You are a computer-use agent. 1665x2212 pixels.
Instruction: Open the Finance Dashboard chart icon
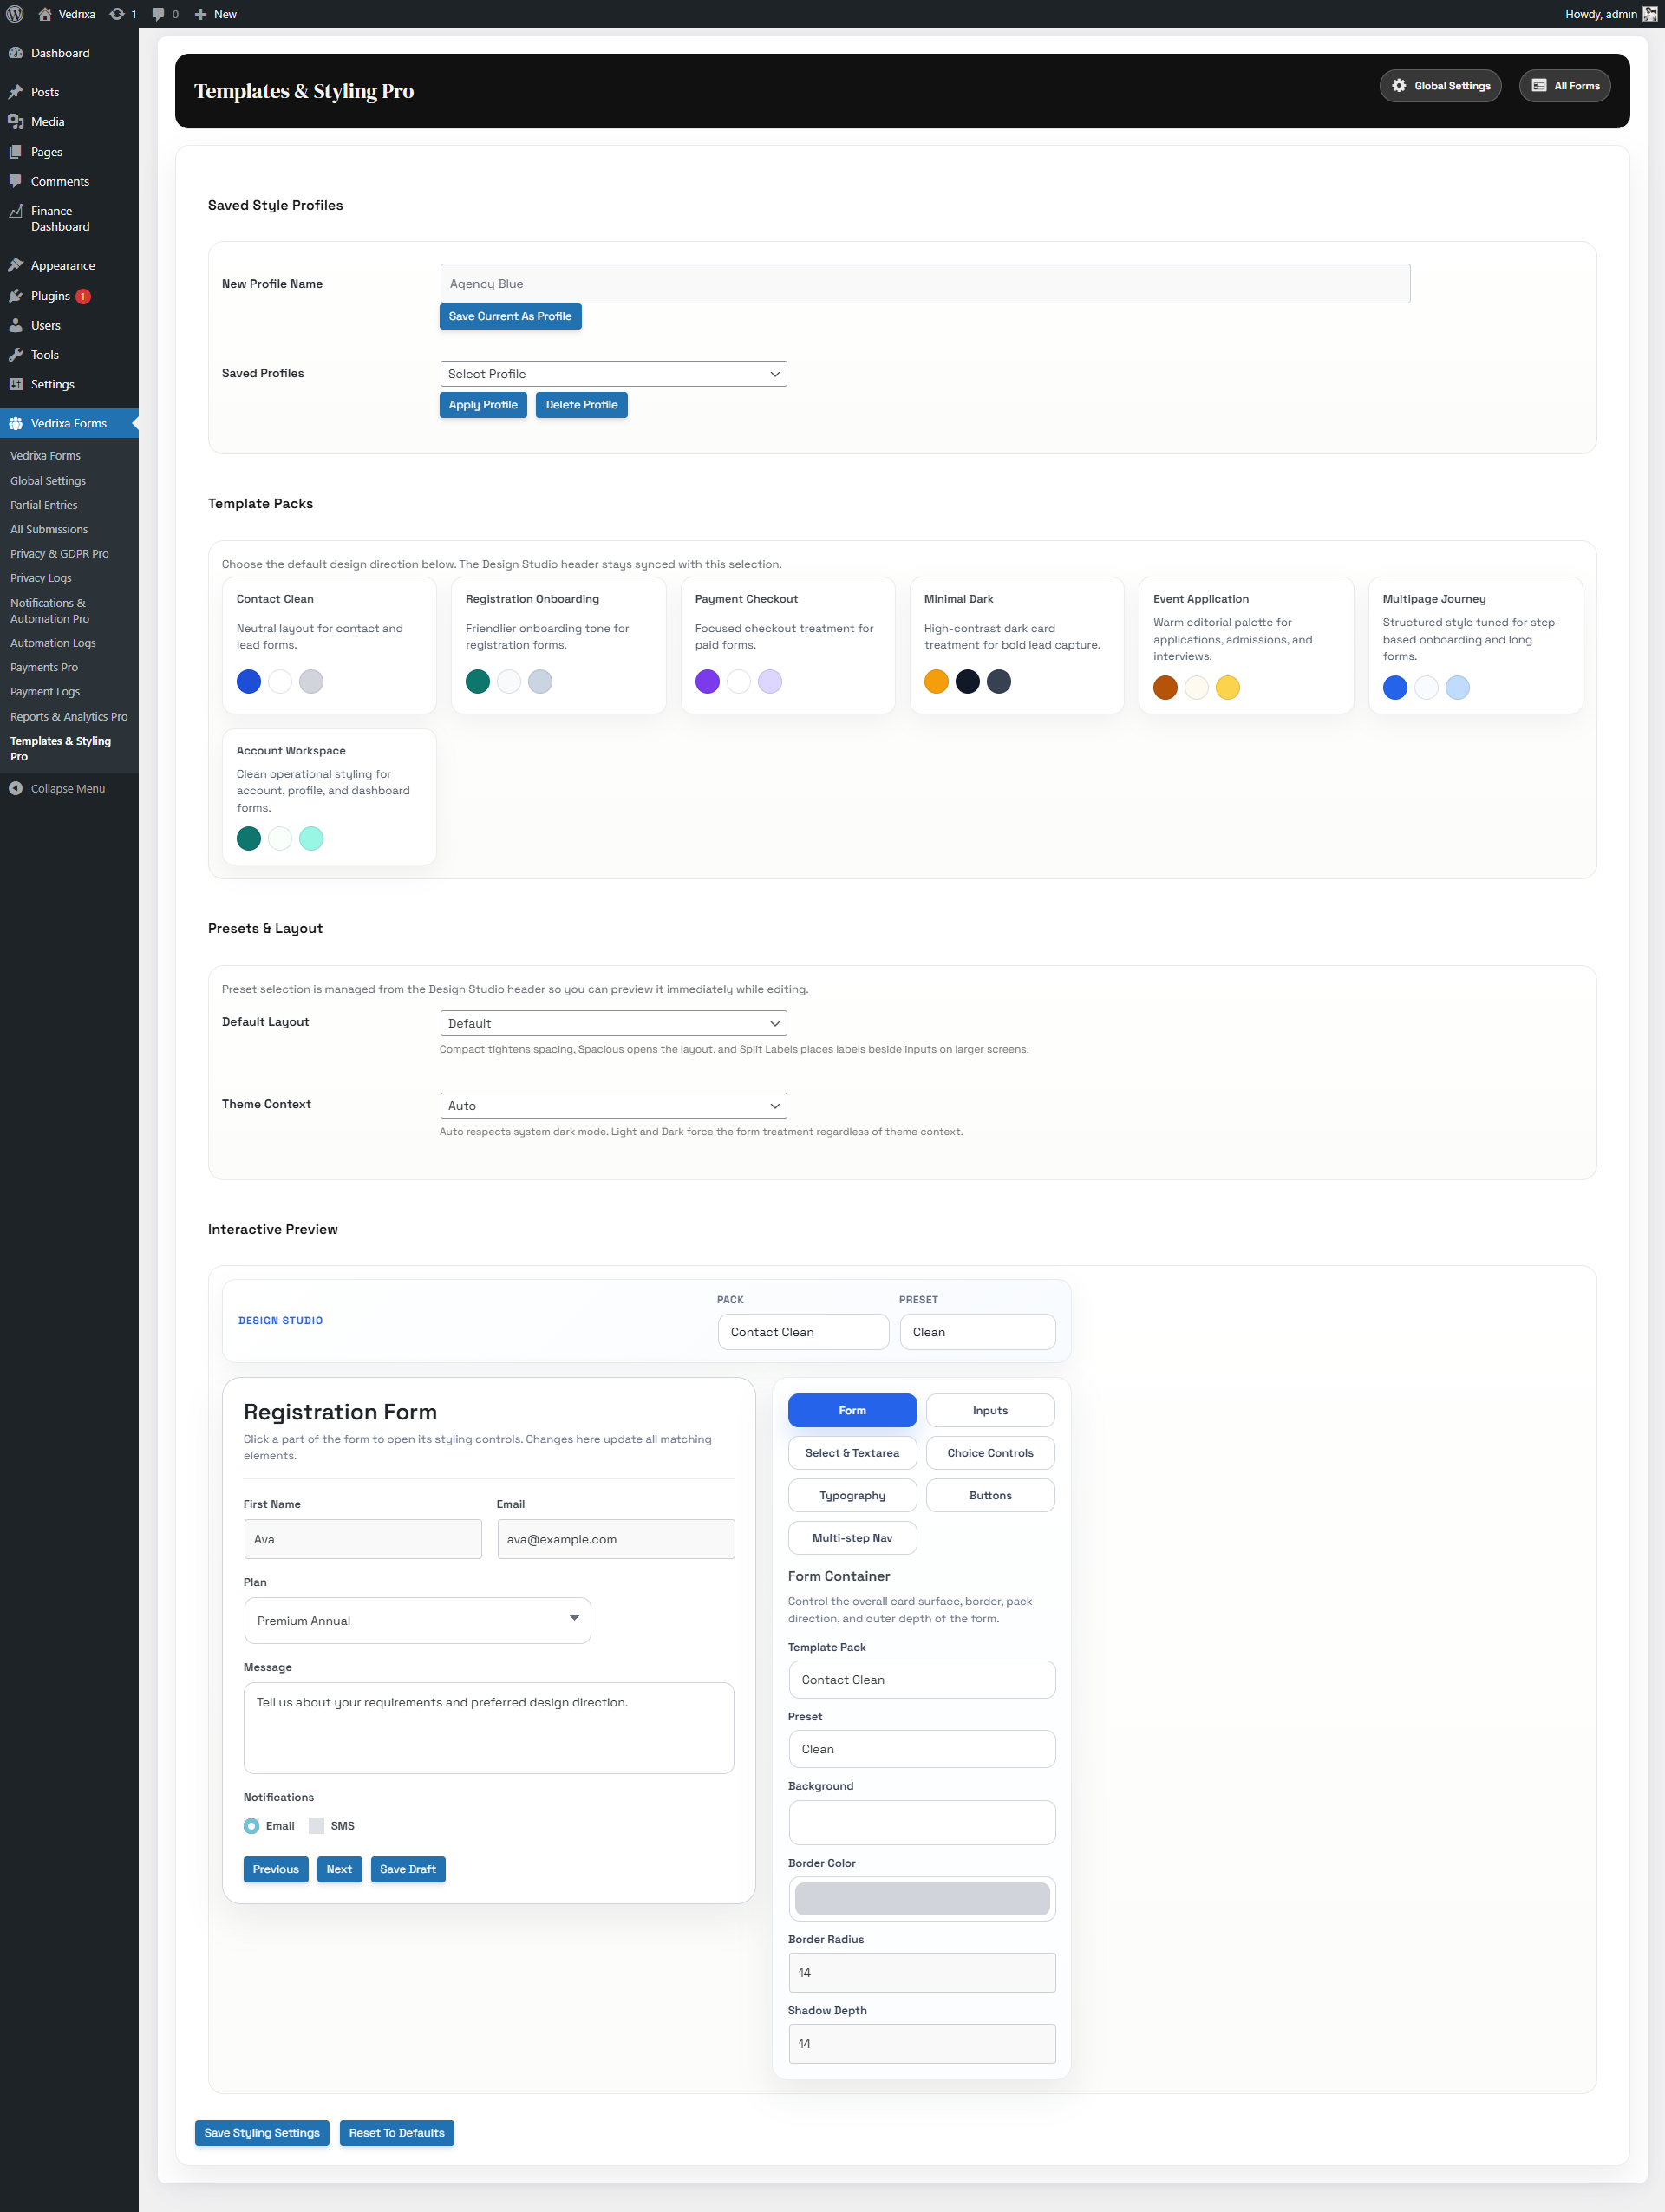click(16, 211)
